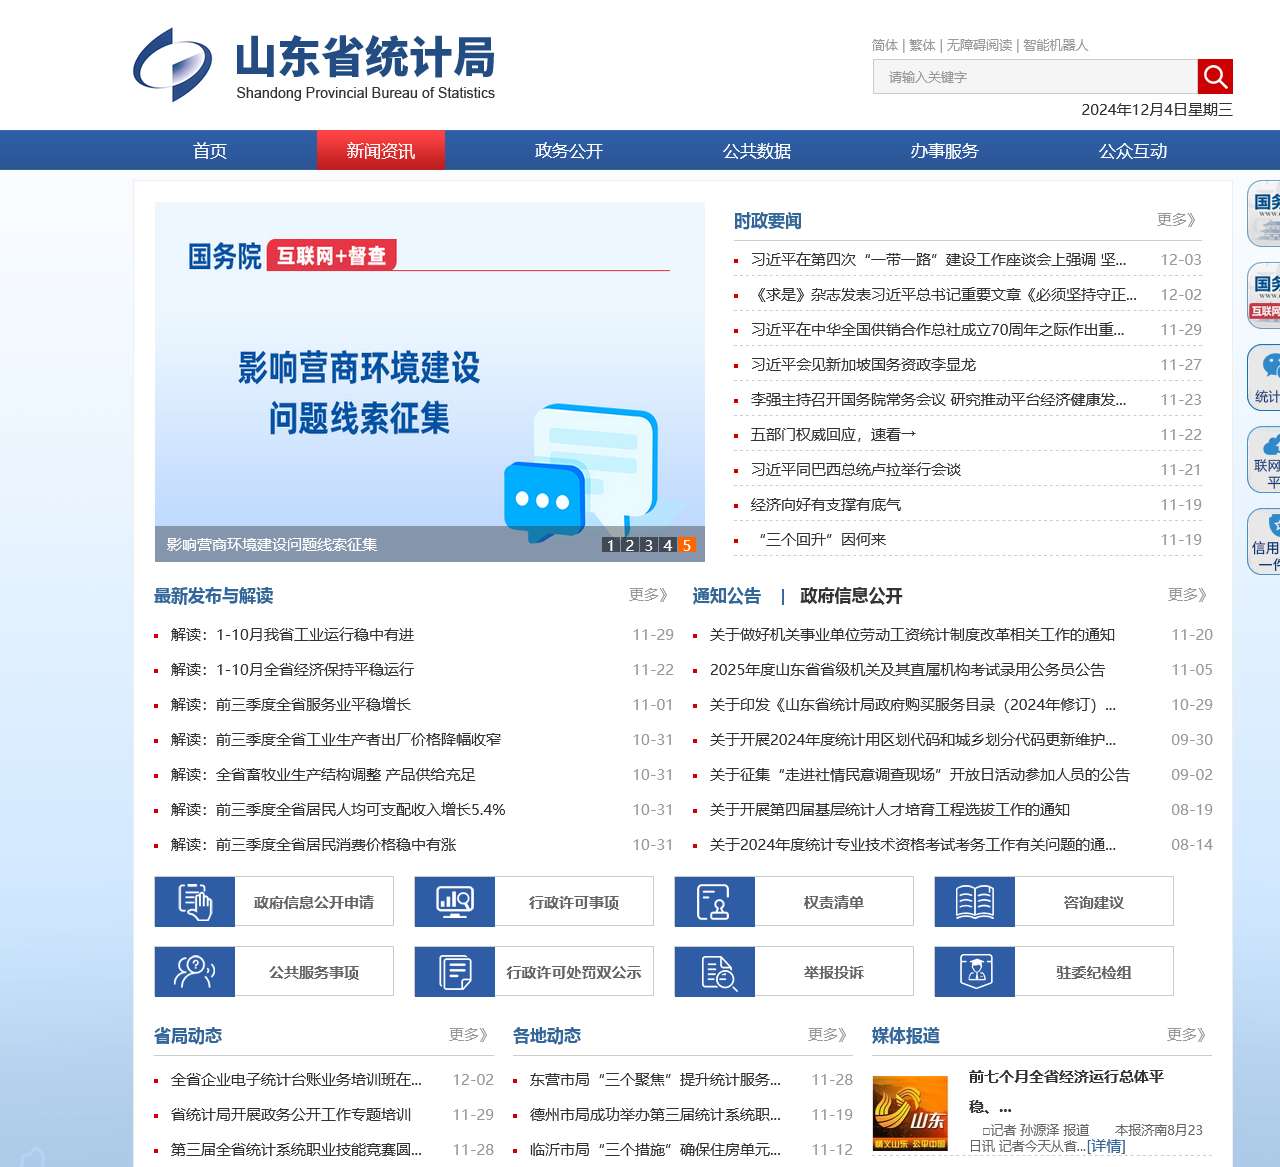
Task: Expand 更多 next to 时政要闻
Action: tap(1176, 220)
